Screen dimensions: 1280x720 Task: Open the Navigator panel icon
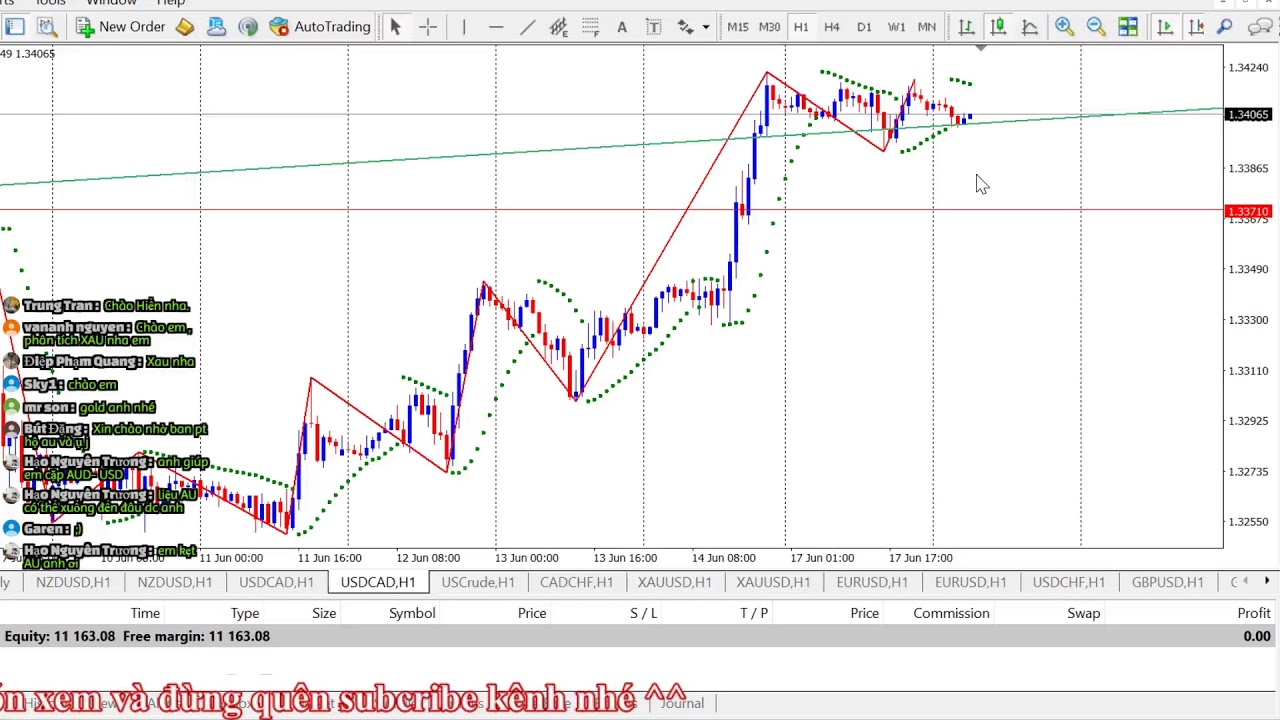[15, 27]
